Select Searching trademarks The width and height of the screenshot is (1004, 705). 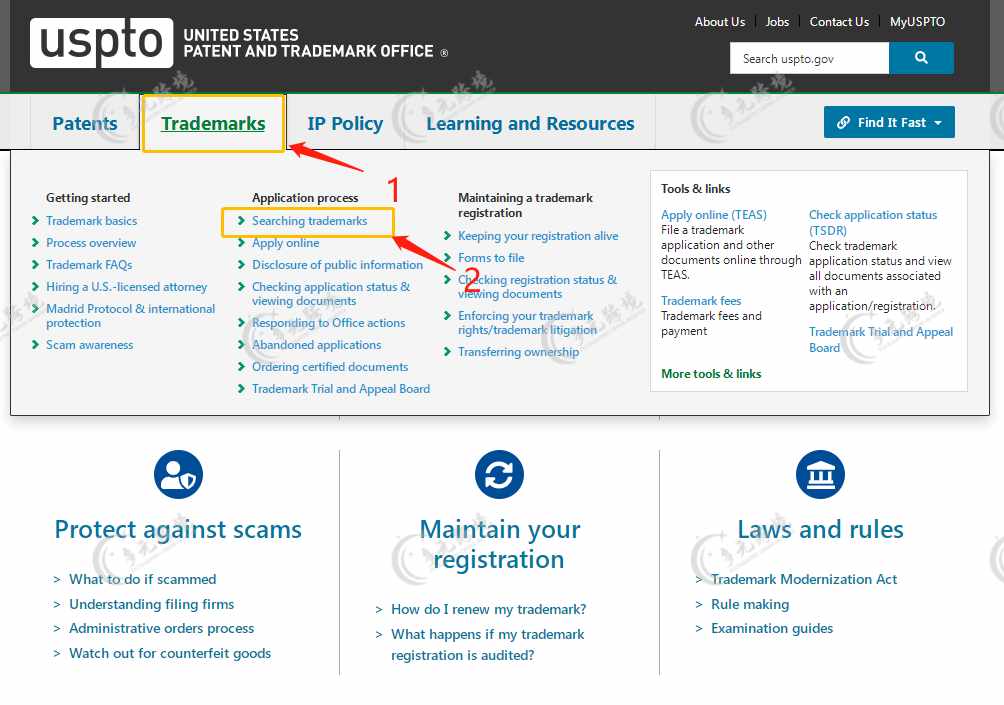pos(309,221)
